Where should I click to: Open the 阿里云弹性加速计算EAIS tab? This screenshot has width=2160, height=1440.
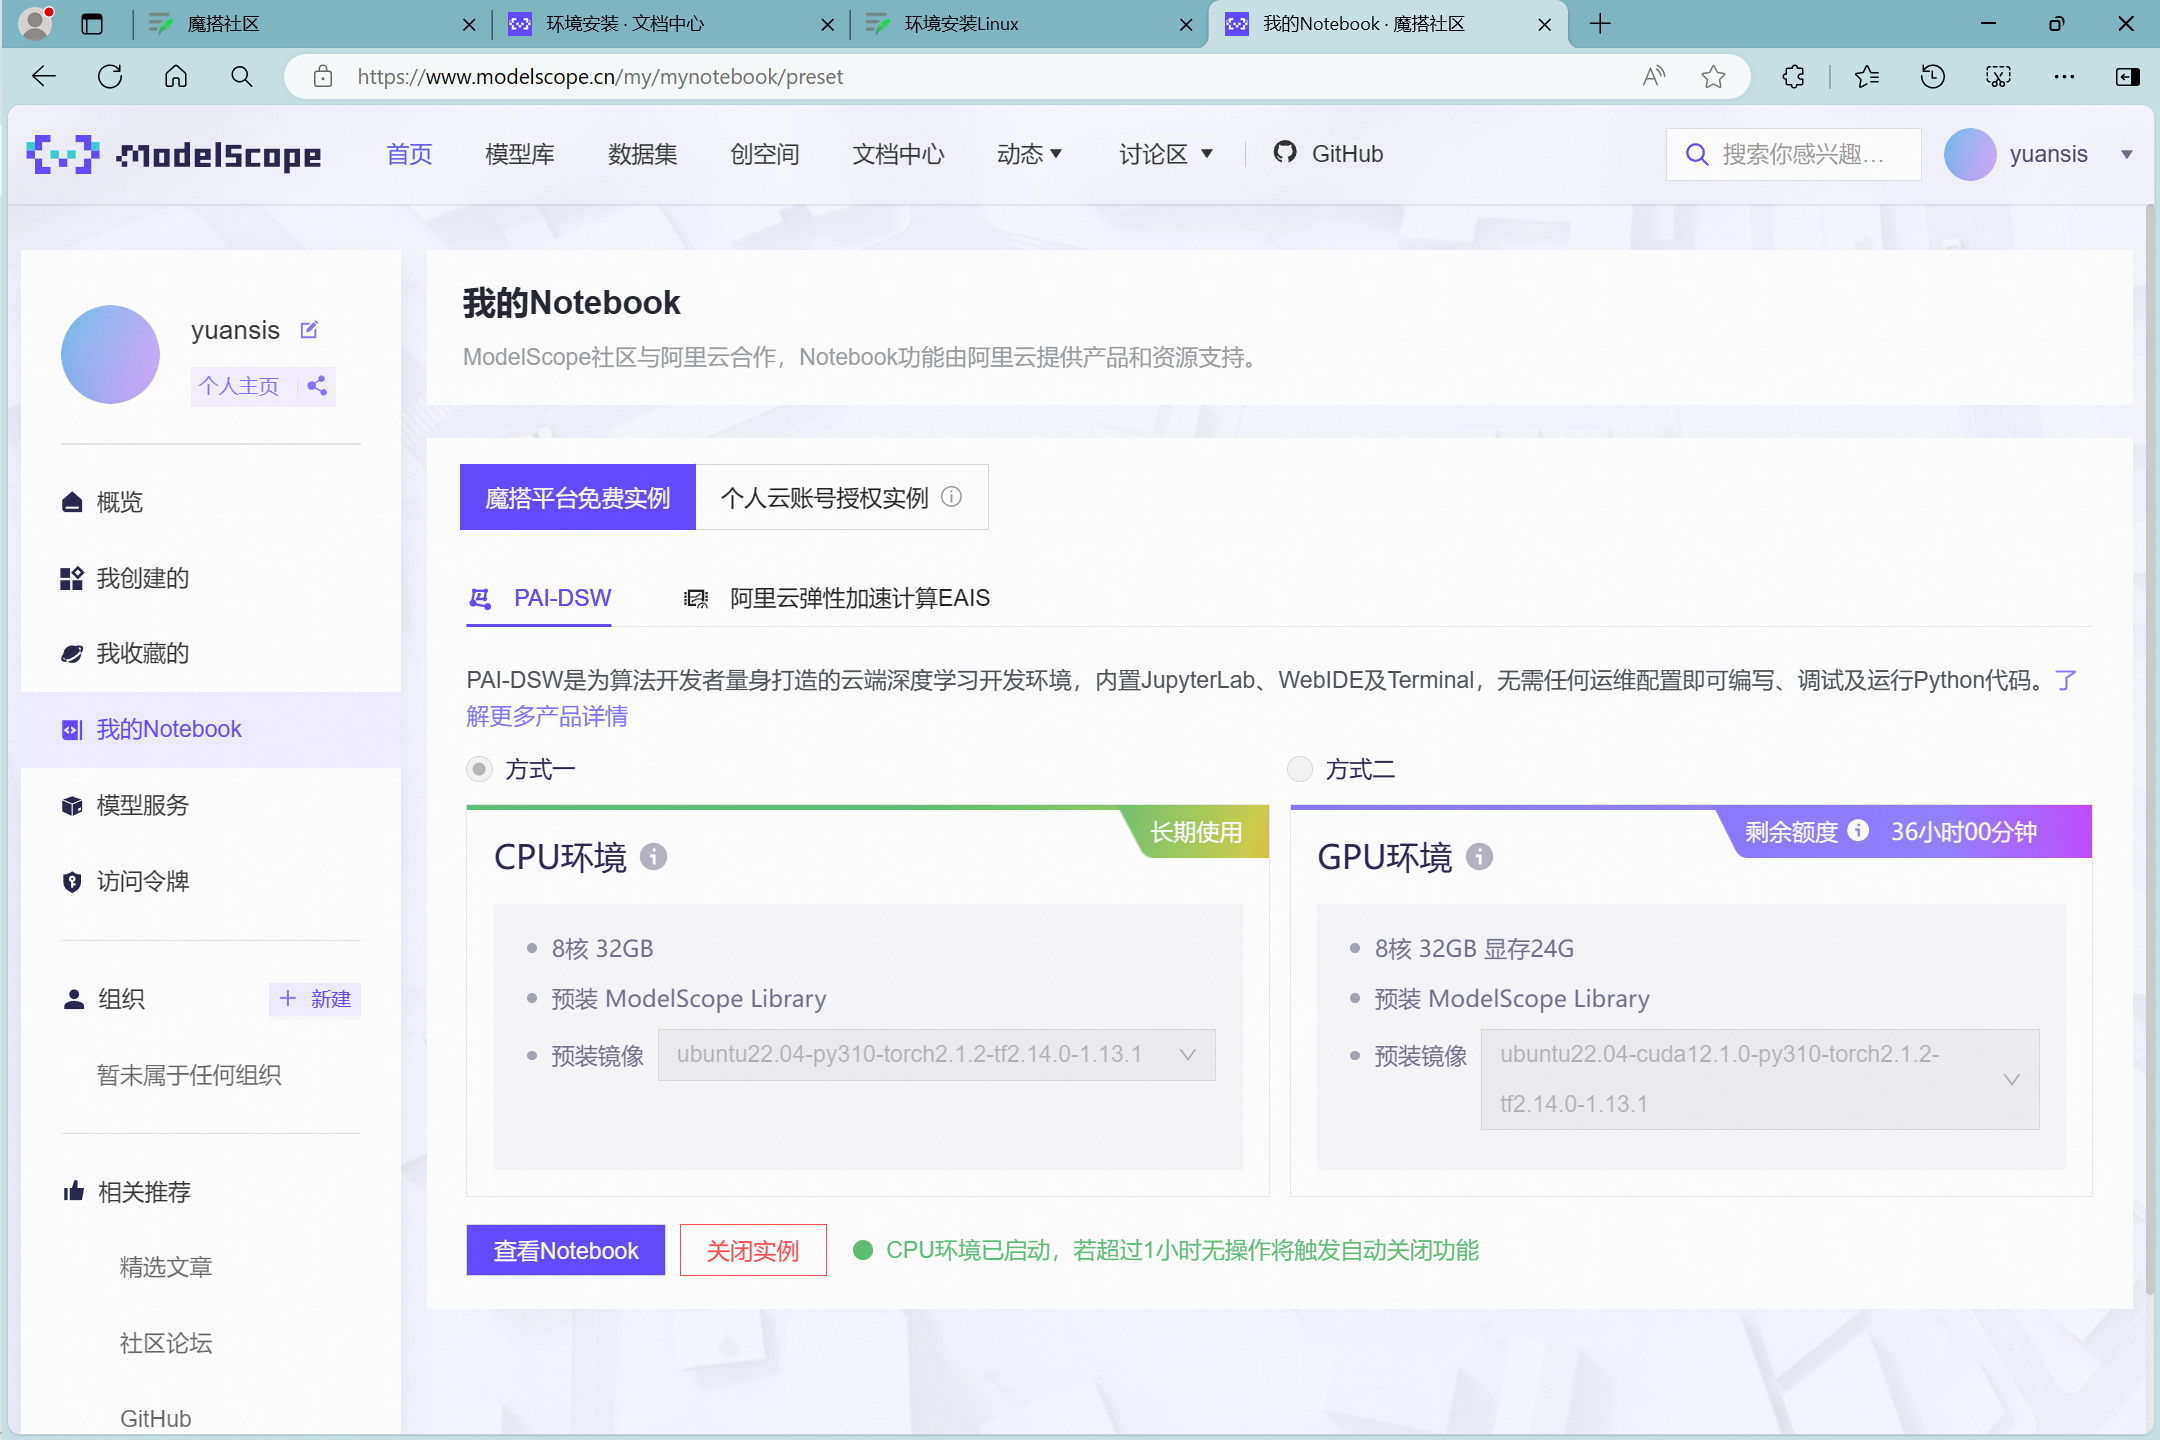(x=837, y=598)
